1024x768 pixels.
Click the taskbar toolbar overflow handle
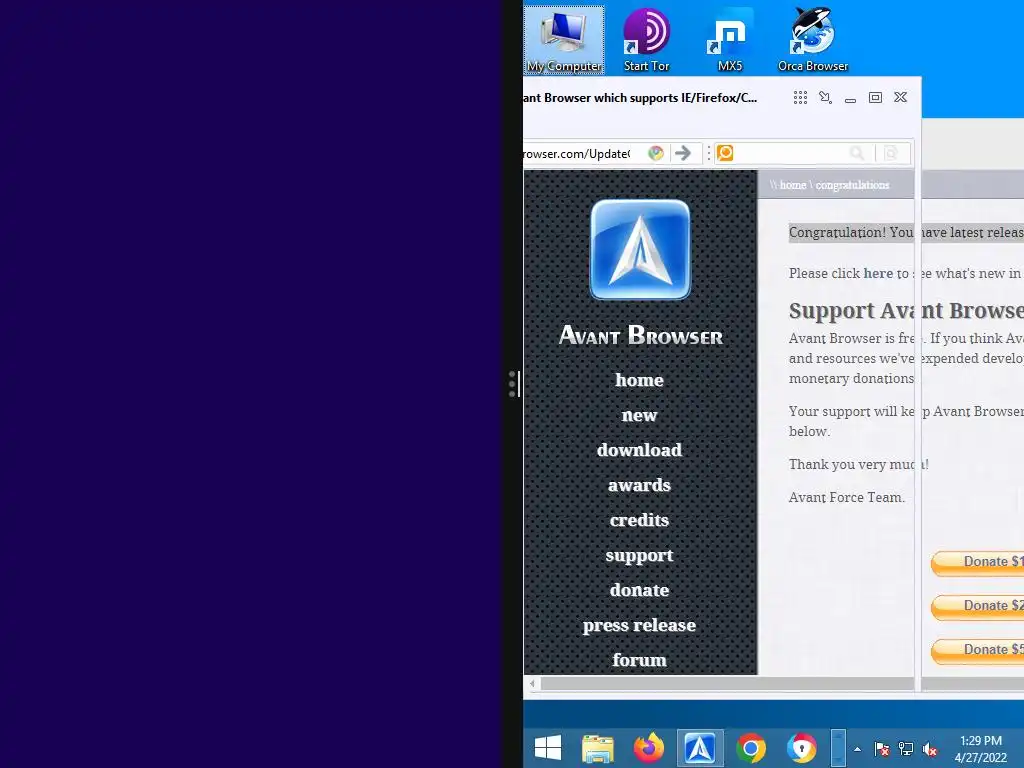[x=839, y=748]
